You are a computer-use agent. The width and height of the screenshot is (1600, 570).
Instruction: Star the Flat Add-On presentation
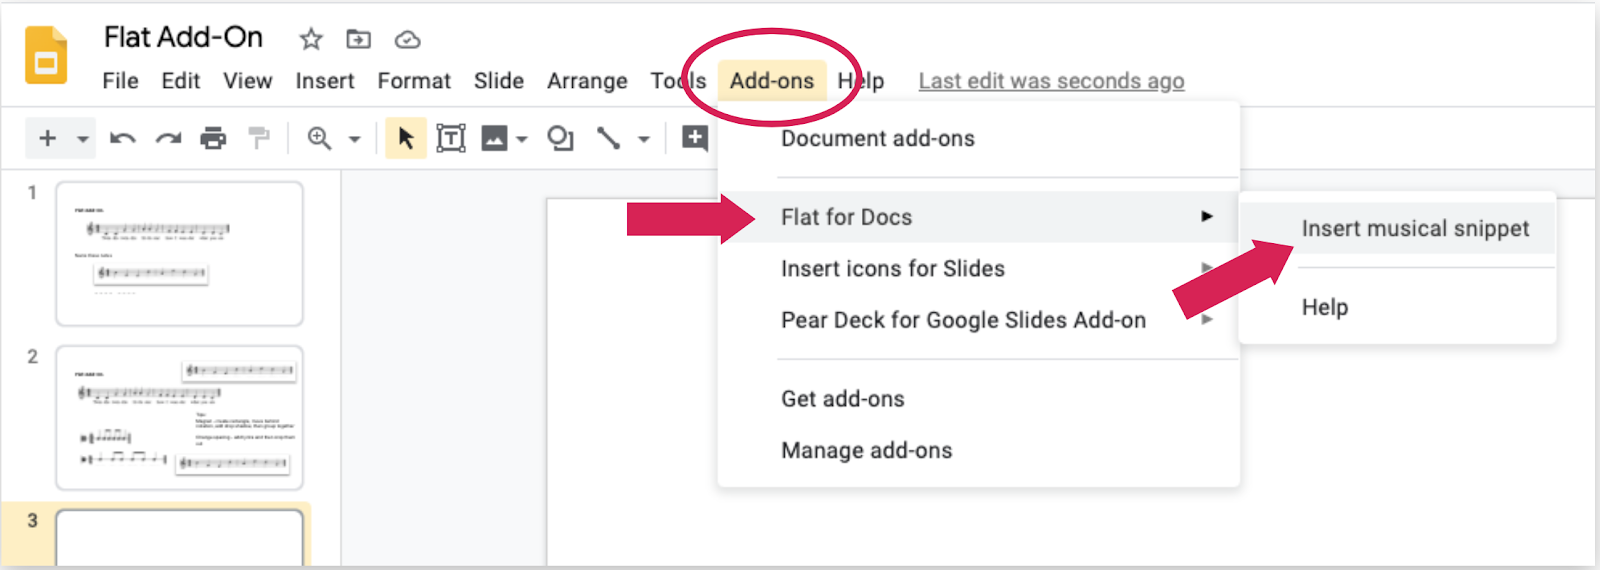point(311,39)
